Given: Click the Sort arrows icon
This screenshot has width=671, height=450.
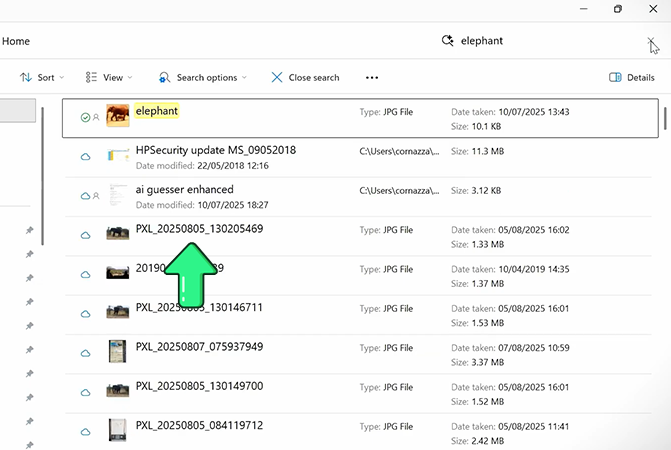Looking at the screenshot, I should [x=26, y=77].
